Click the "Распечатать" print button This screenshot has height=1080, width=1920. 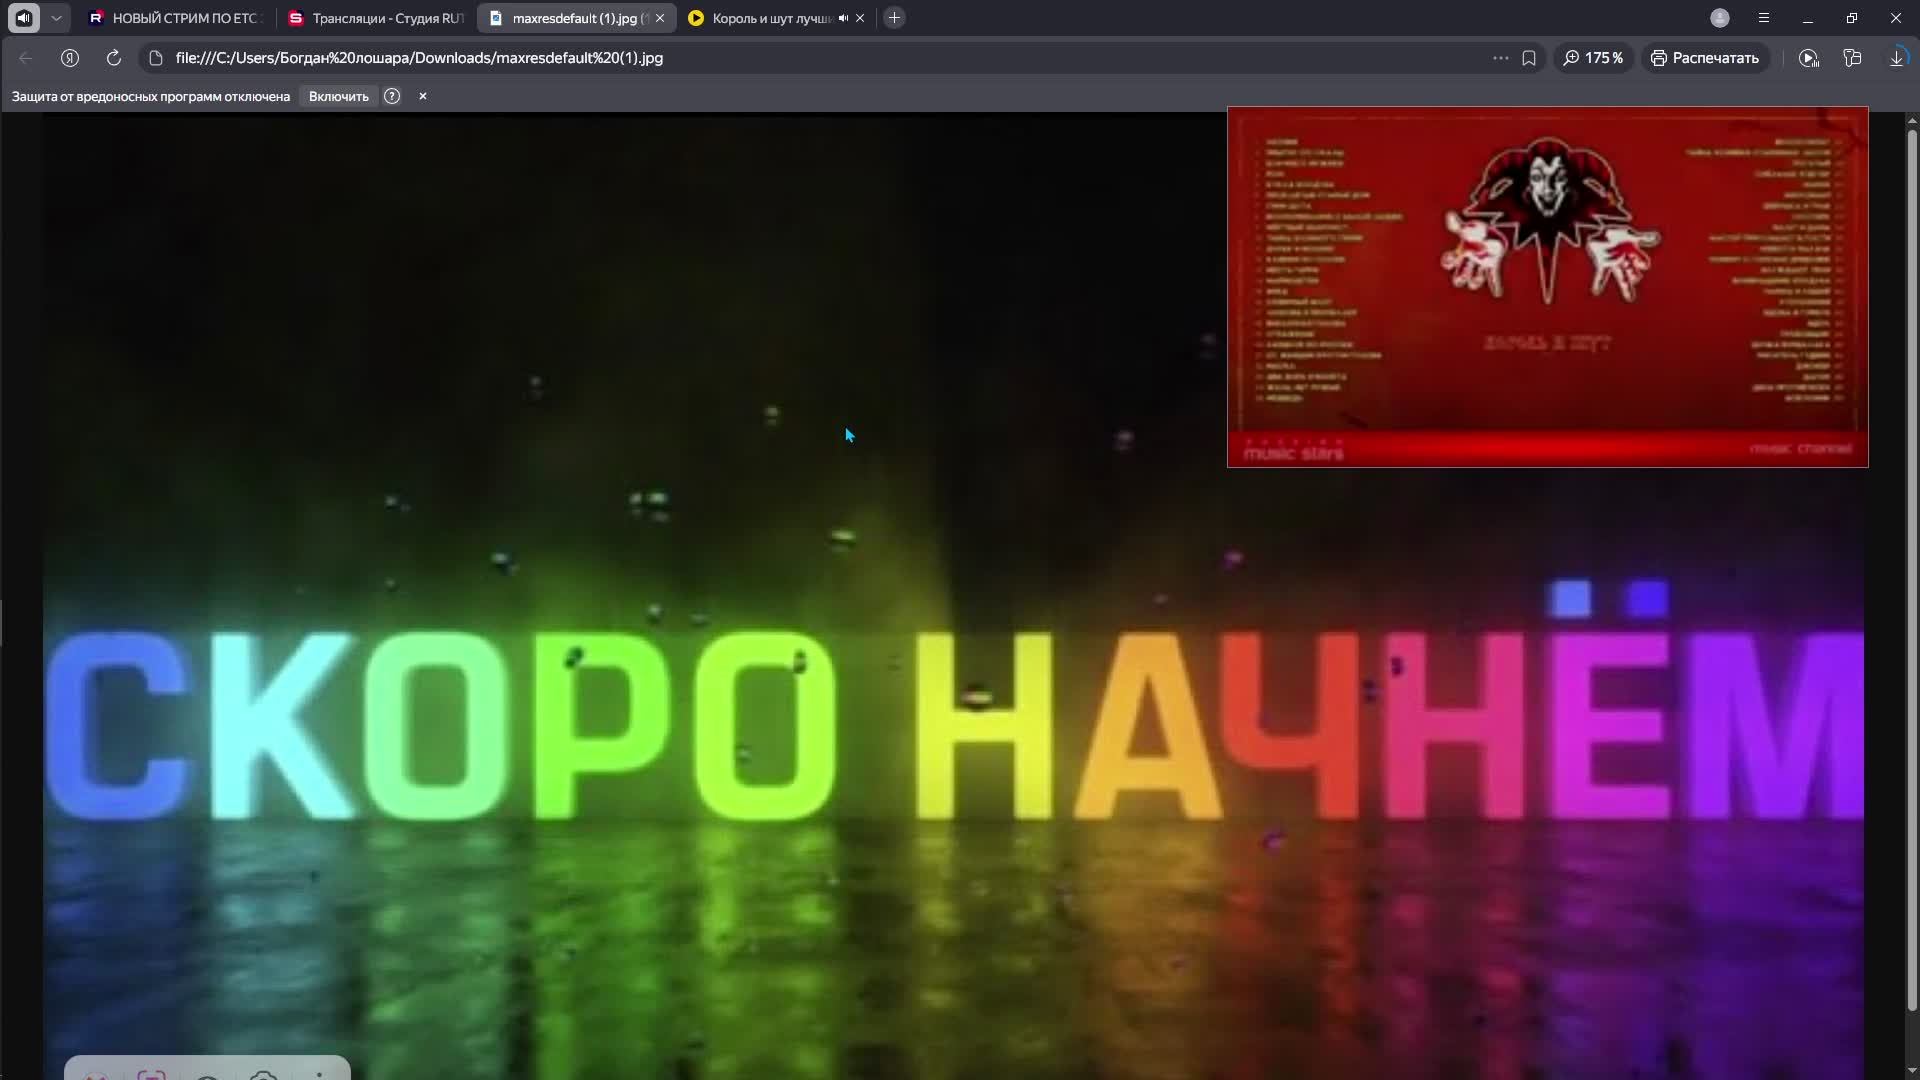pyautogui.click(x=1704, y=57)
